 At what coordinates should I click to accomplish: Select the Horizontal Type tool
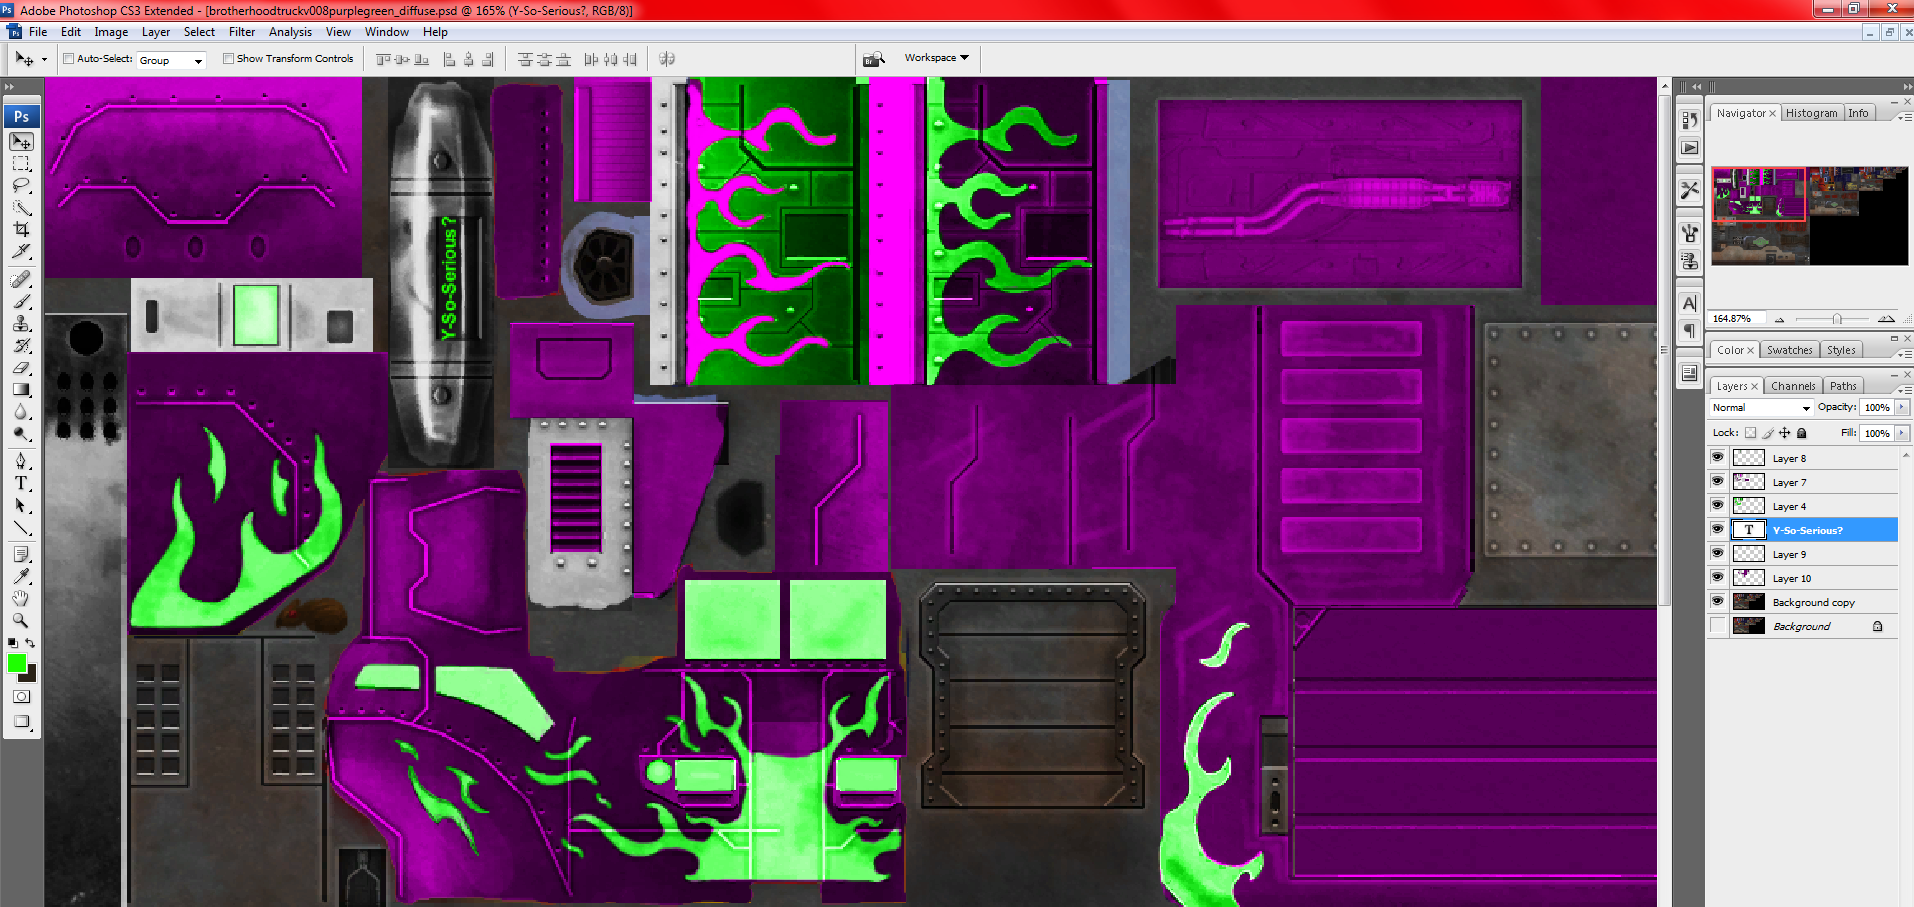(21, 482)
